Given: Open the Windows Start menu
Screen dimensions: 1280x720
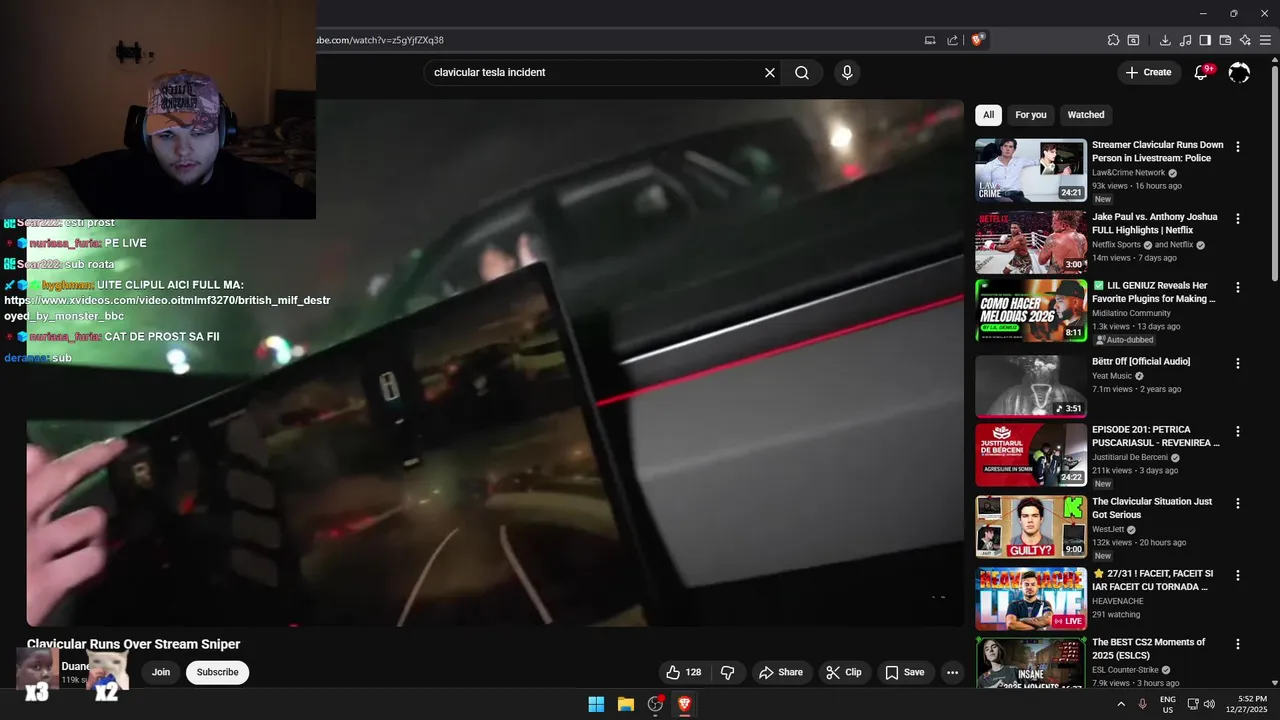Looking at the screenshot, I should pyautogui.click(x=596, y=704).
